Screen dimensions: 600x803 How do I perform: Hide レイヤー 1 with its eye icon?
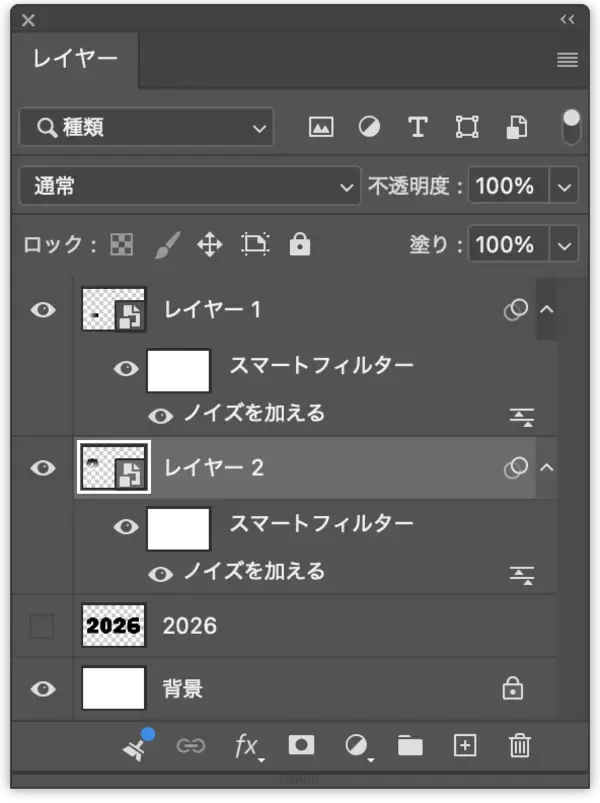coord(43,309)
